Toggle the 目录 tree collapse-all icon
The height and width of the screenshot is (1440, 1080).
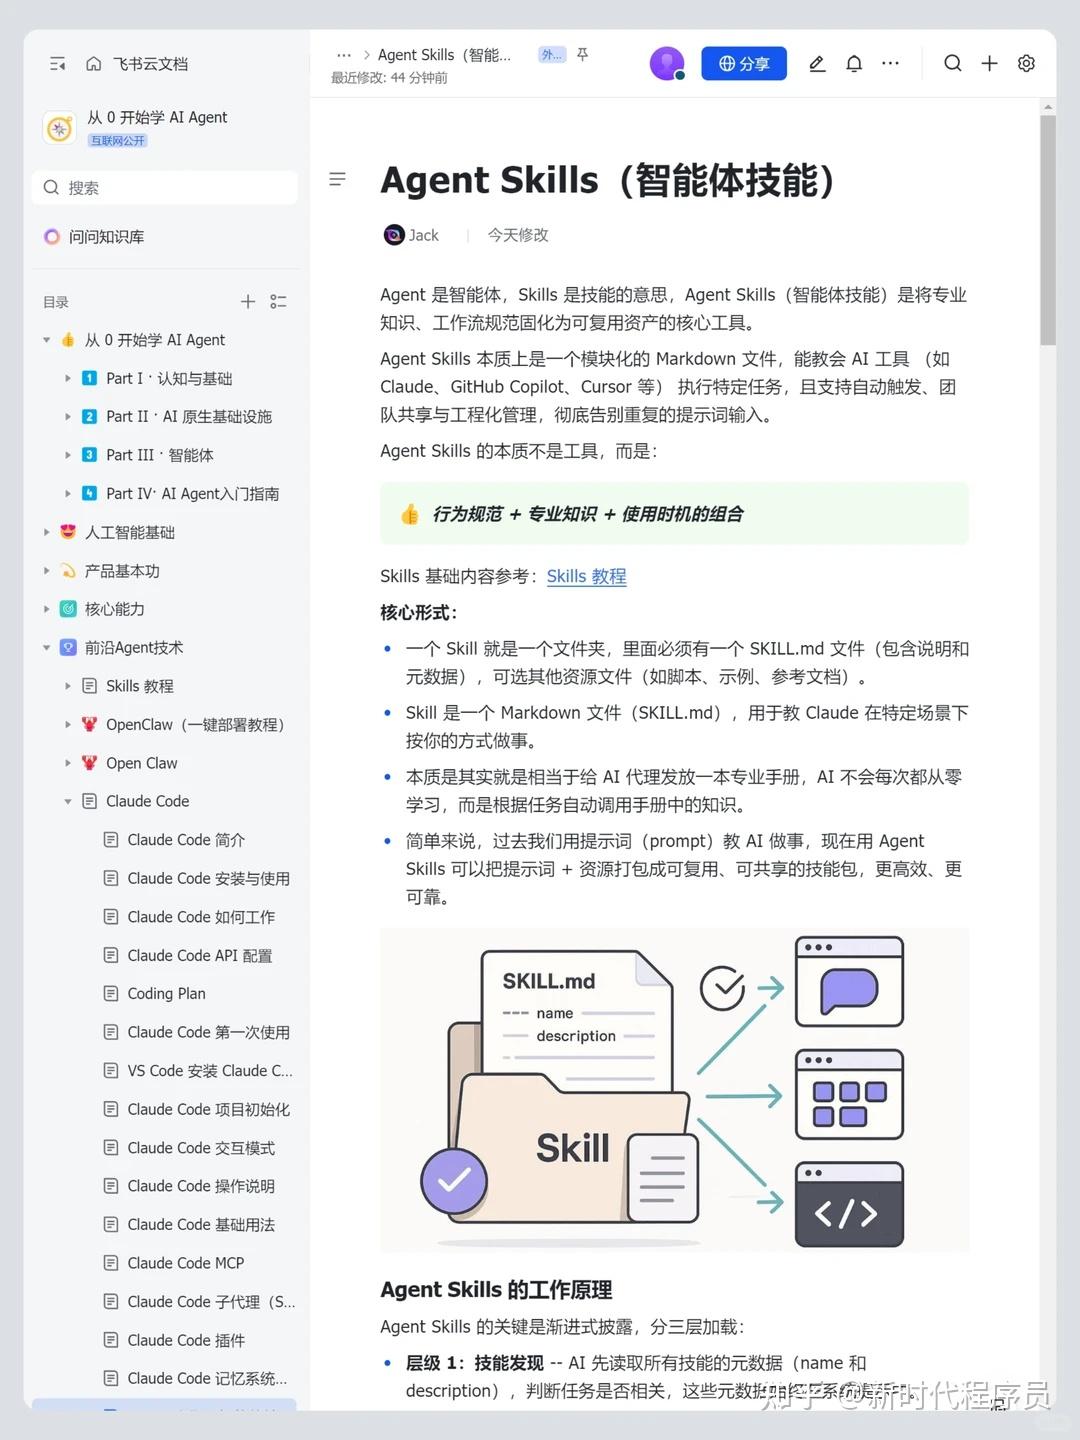pyautogui.click(x=279, y=301)
